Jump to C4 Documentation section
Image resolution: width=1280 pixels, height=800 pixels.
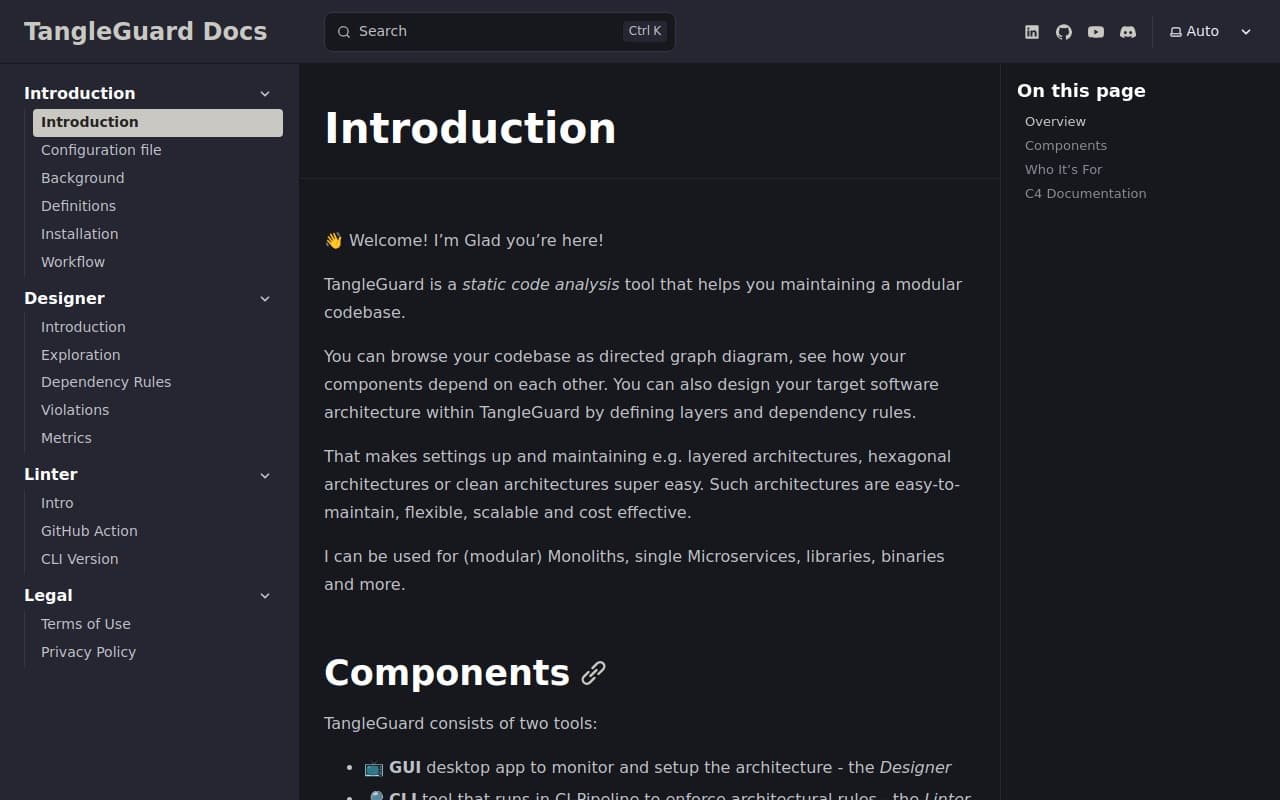(1085, 193)
